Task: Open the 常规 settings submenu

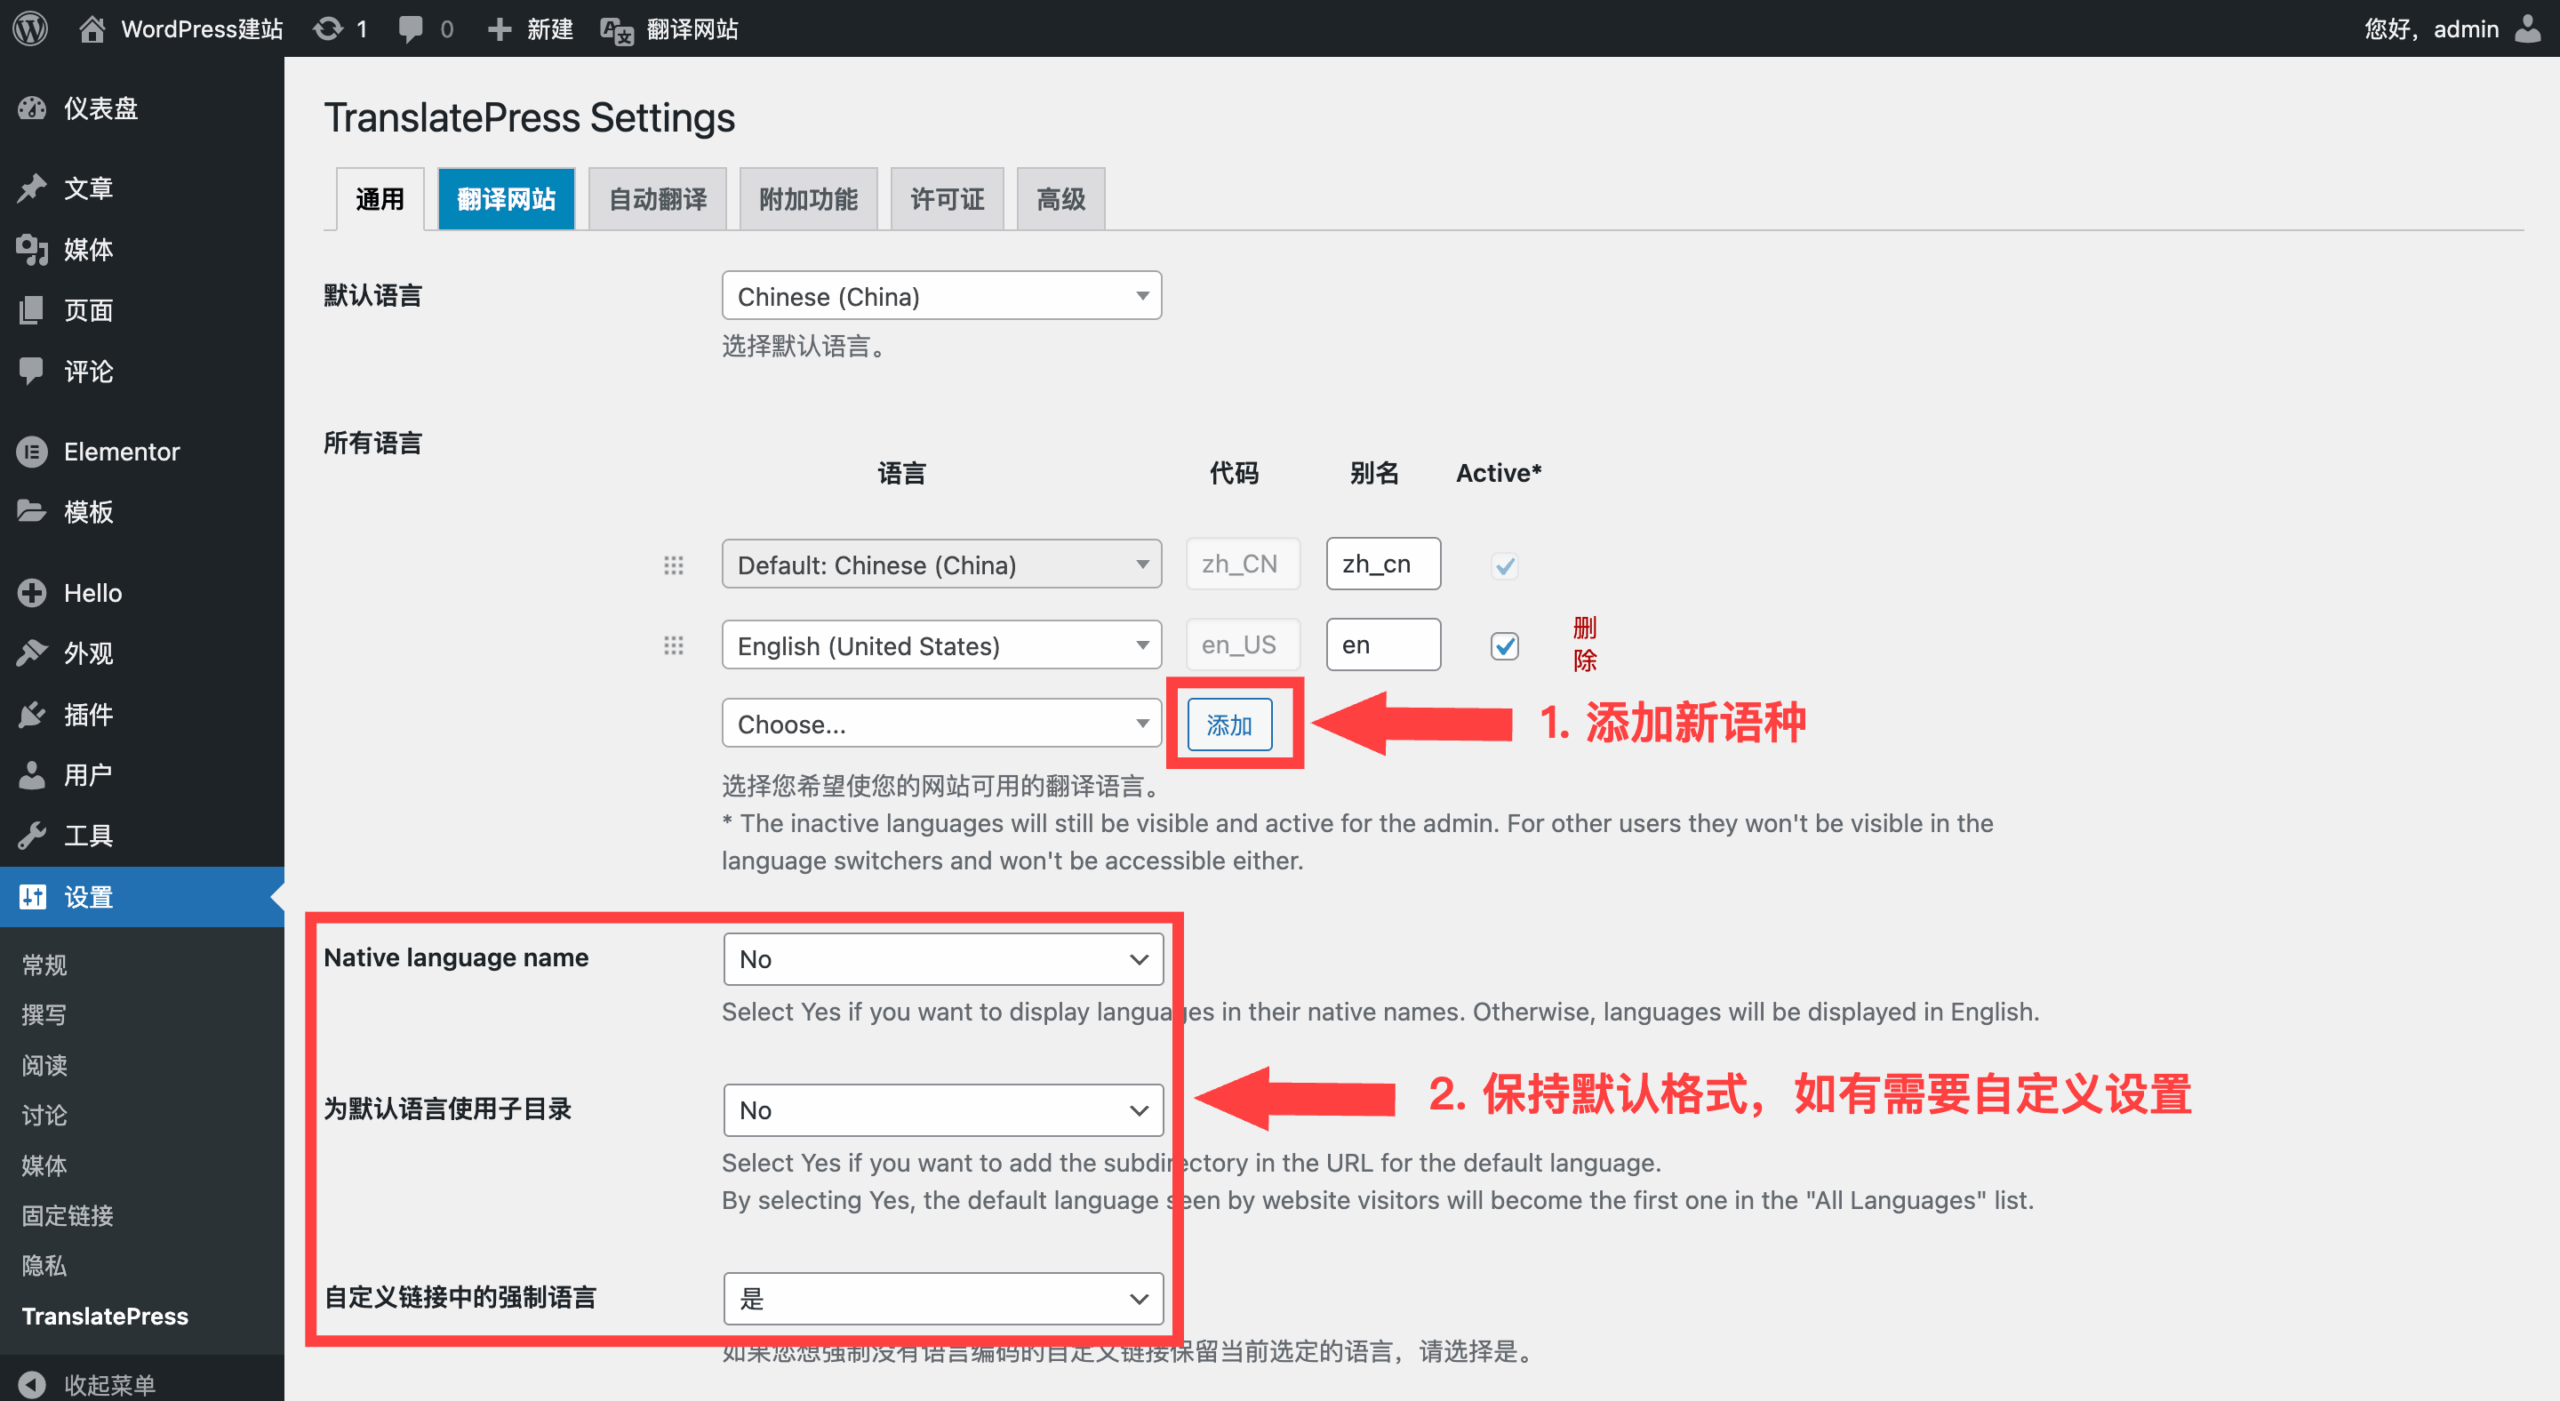Action: click(45, 965)
